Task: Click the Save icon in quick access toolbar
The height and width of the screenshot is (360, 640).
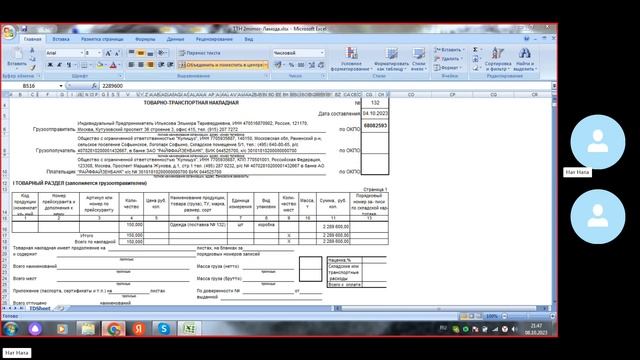Action: tap(24, 29)
